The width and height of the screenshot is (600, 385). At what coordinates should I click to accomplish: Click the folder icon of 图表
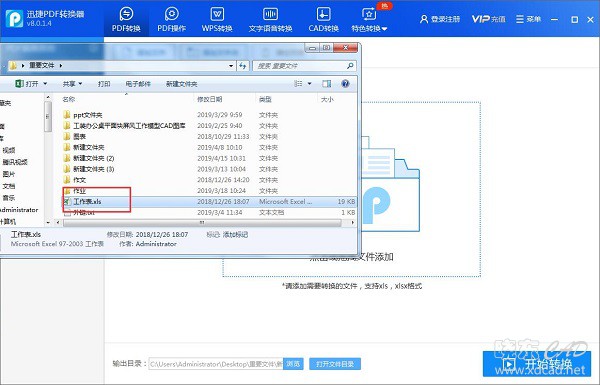(67, 136)
